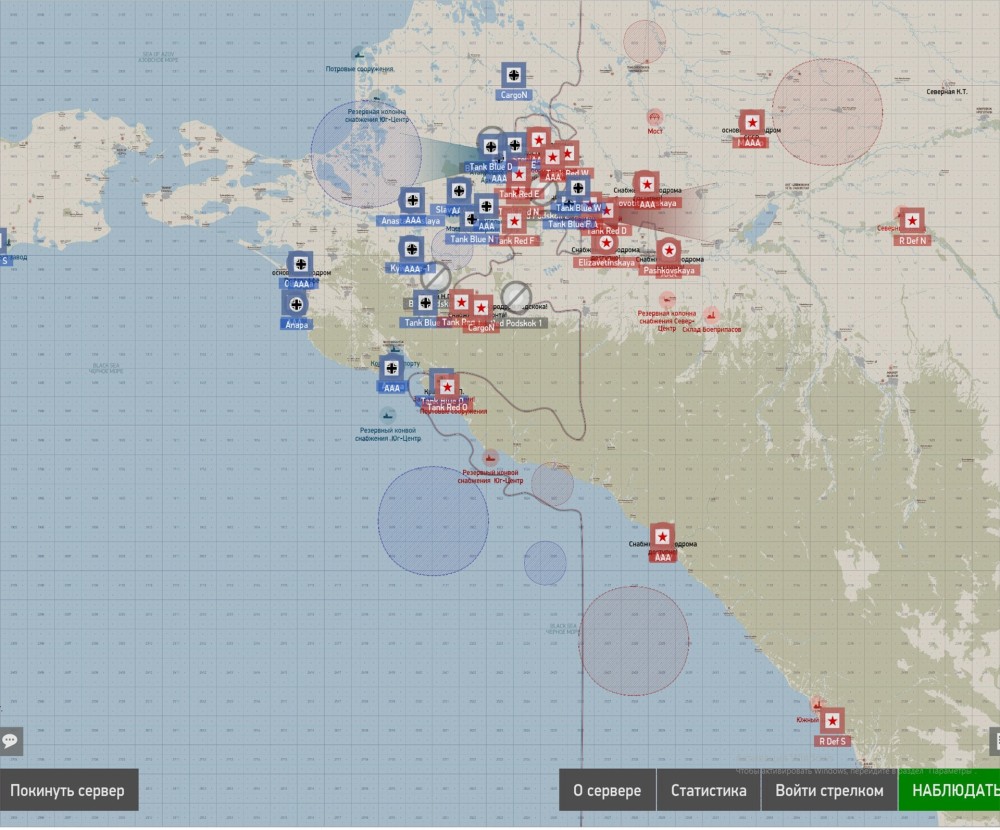Screen dimensions: 1000x830
Task: Open the chat speech bubble icon
Action: 10,741
